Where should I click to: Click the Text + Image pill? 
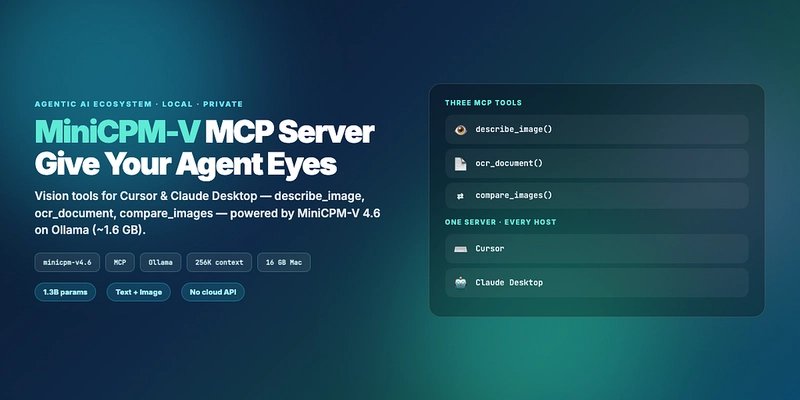coord(138,292)
